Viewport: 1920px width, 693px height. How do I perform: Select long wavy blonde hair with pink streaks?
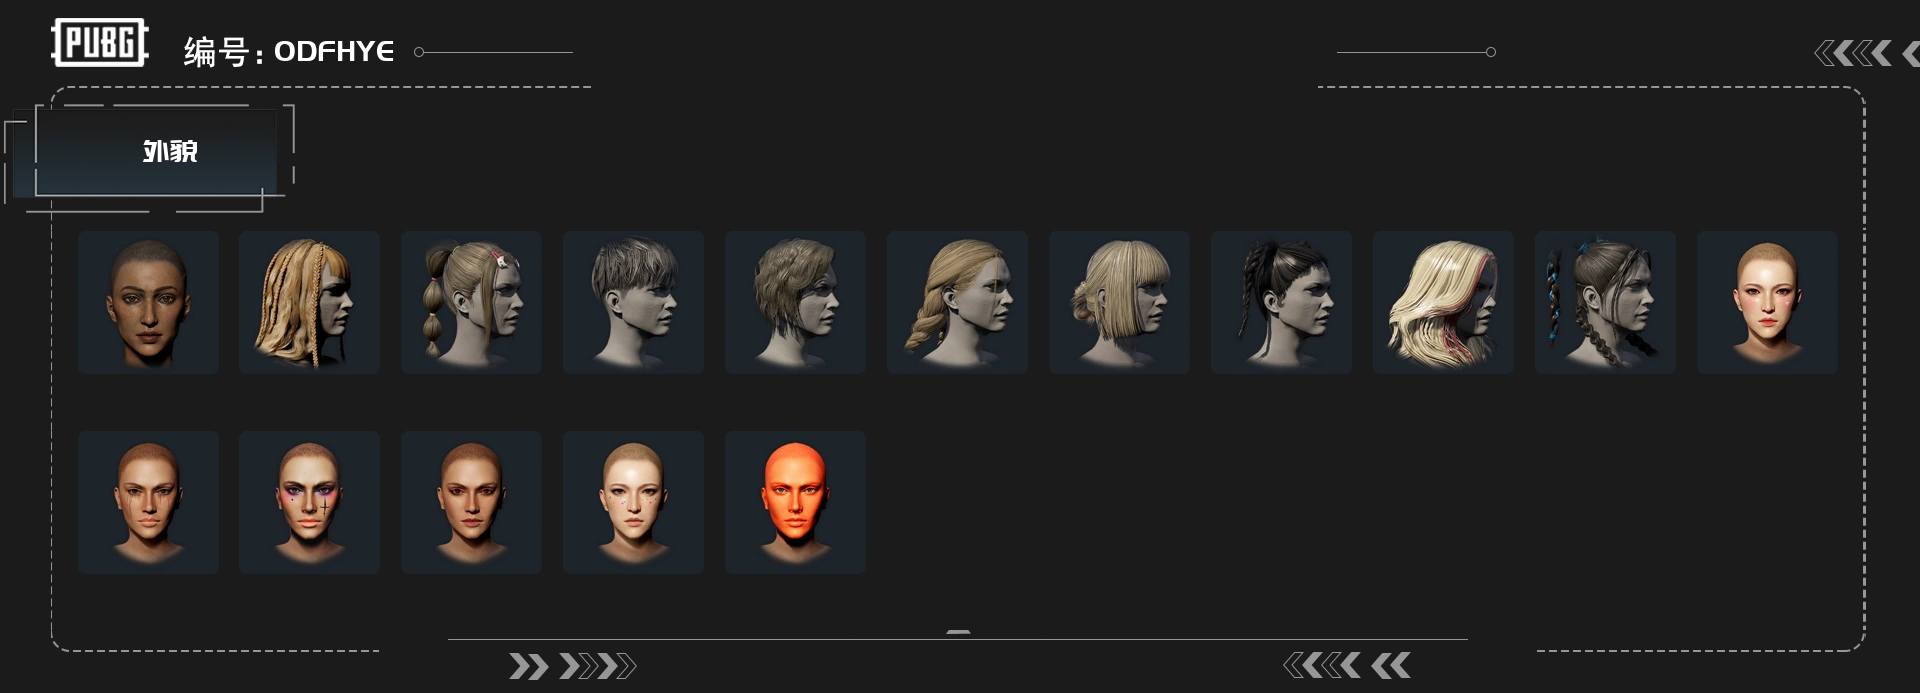coord(1443,302)
